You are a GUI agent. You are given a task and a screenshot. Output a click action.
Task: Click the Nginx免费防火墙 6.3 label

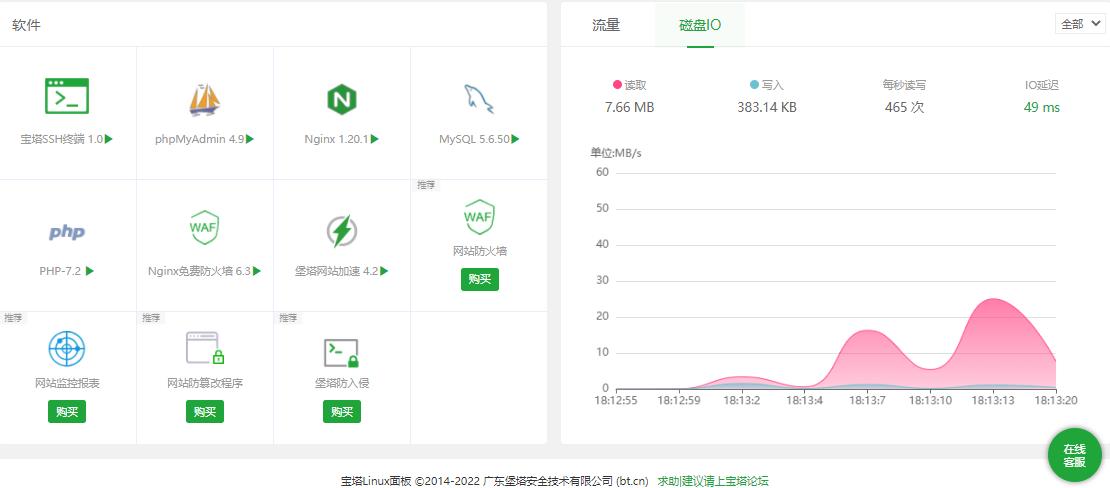200,271
